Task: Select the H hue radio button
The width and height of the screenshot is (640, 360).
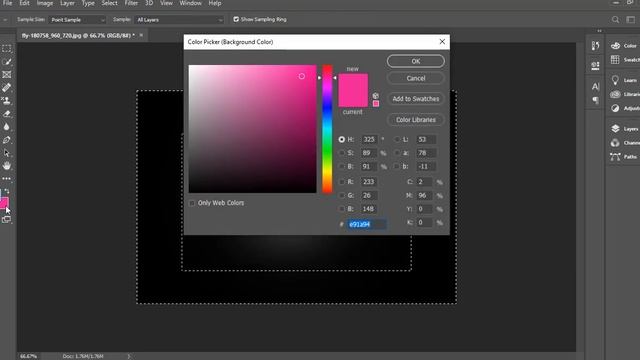Action: [342, 139]
